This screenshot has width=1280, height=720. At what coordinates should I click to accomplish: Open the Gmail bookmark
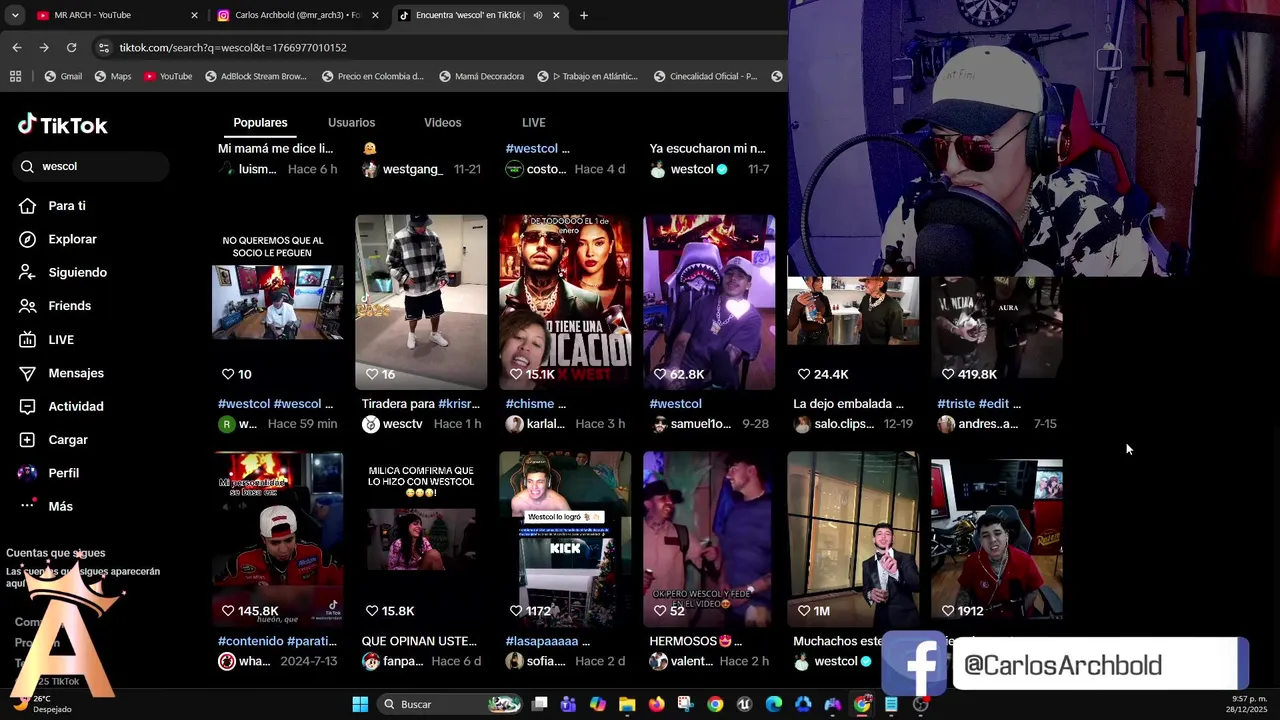(63, 76)
